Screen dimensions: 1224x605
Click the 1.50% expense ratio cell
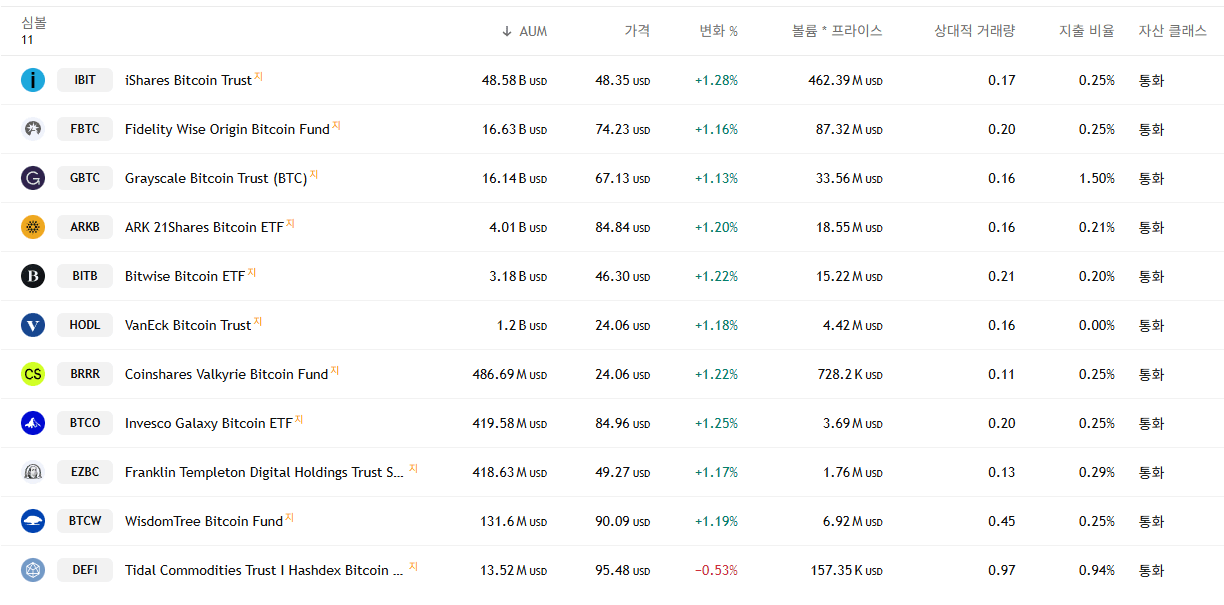click(1097, 178)
